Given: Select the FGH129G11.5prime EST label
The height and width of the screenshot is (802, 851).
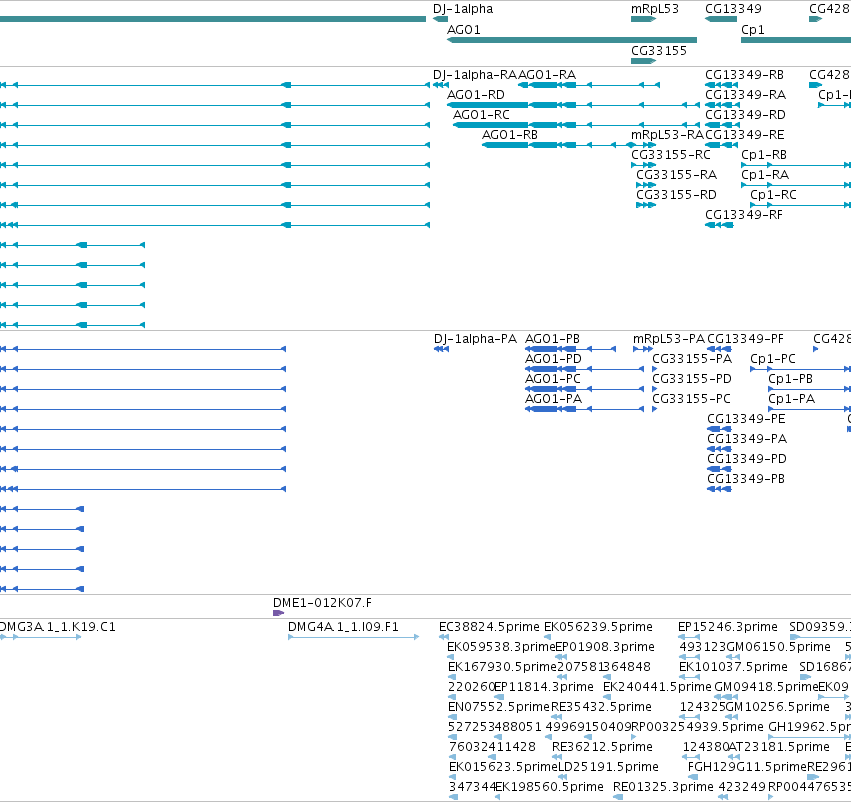Looking at the screenshot, I should click(x=747, y=767).
